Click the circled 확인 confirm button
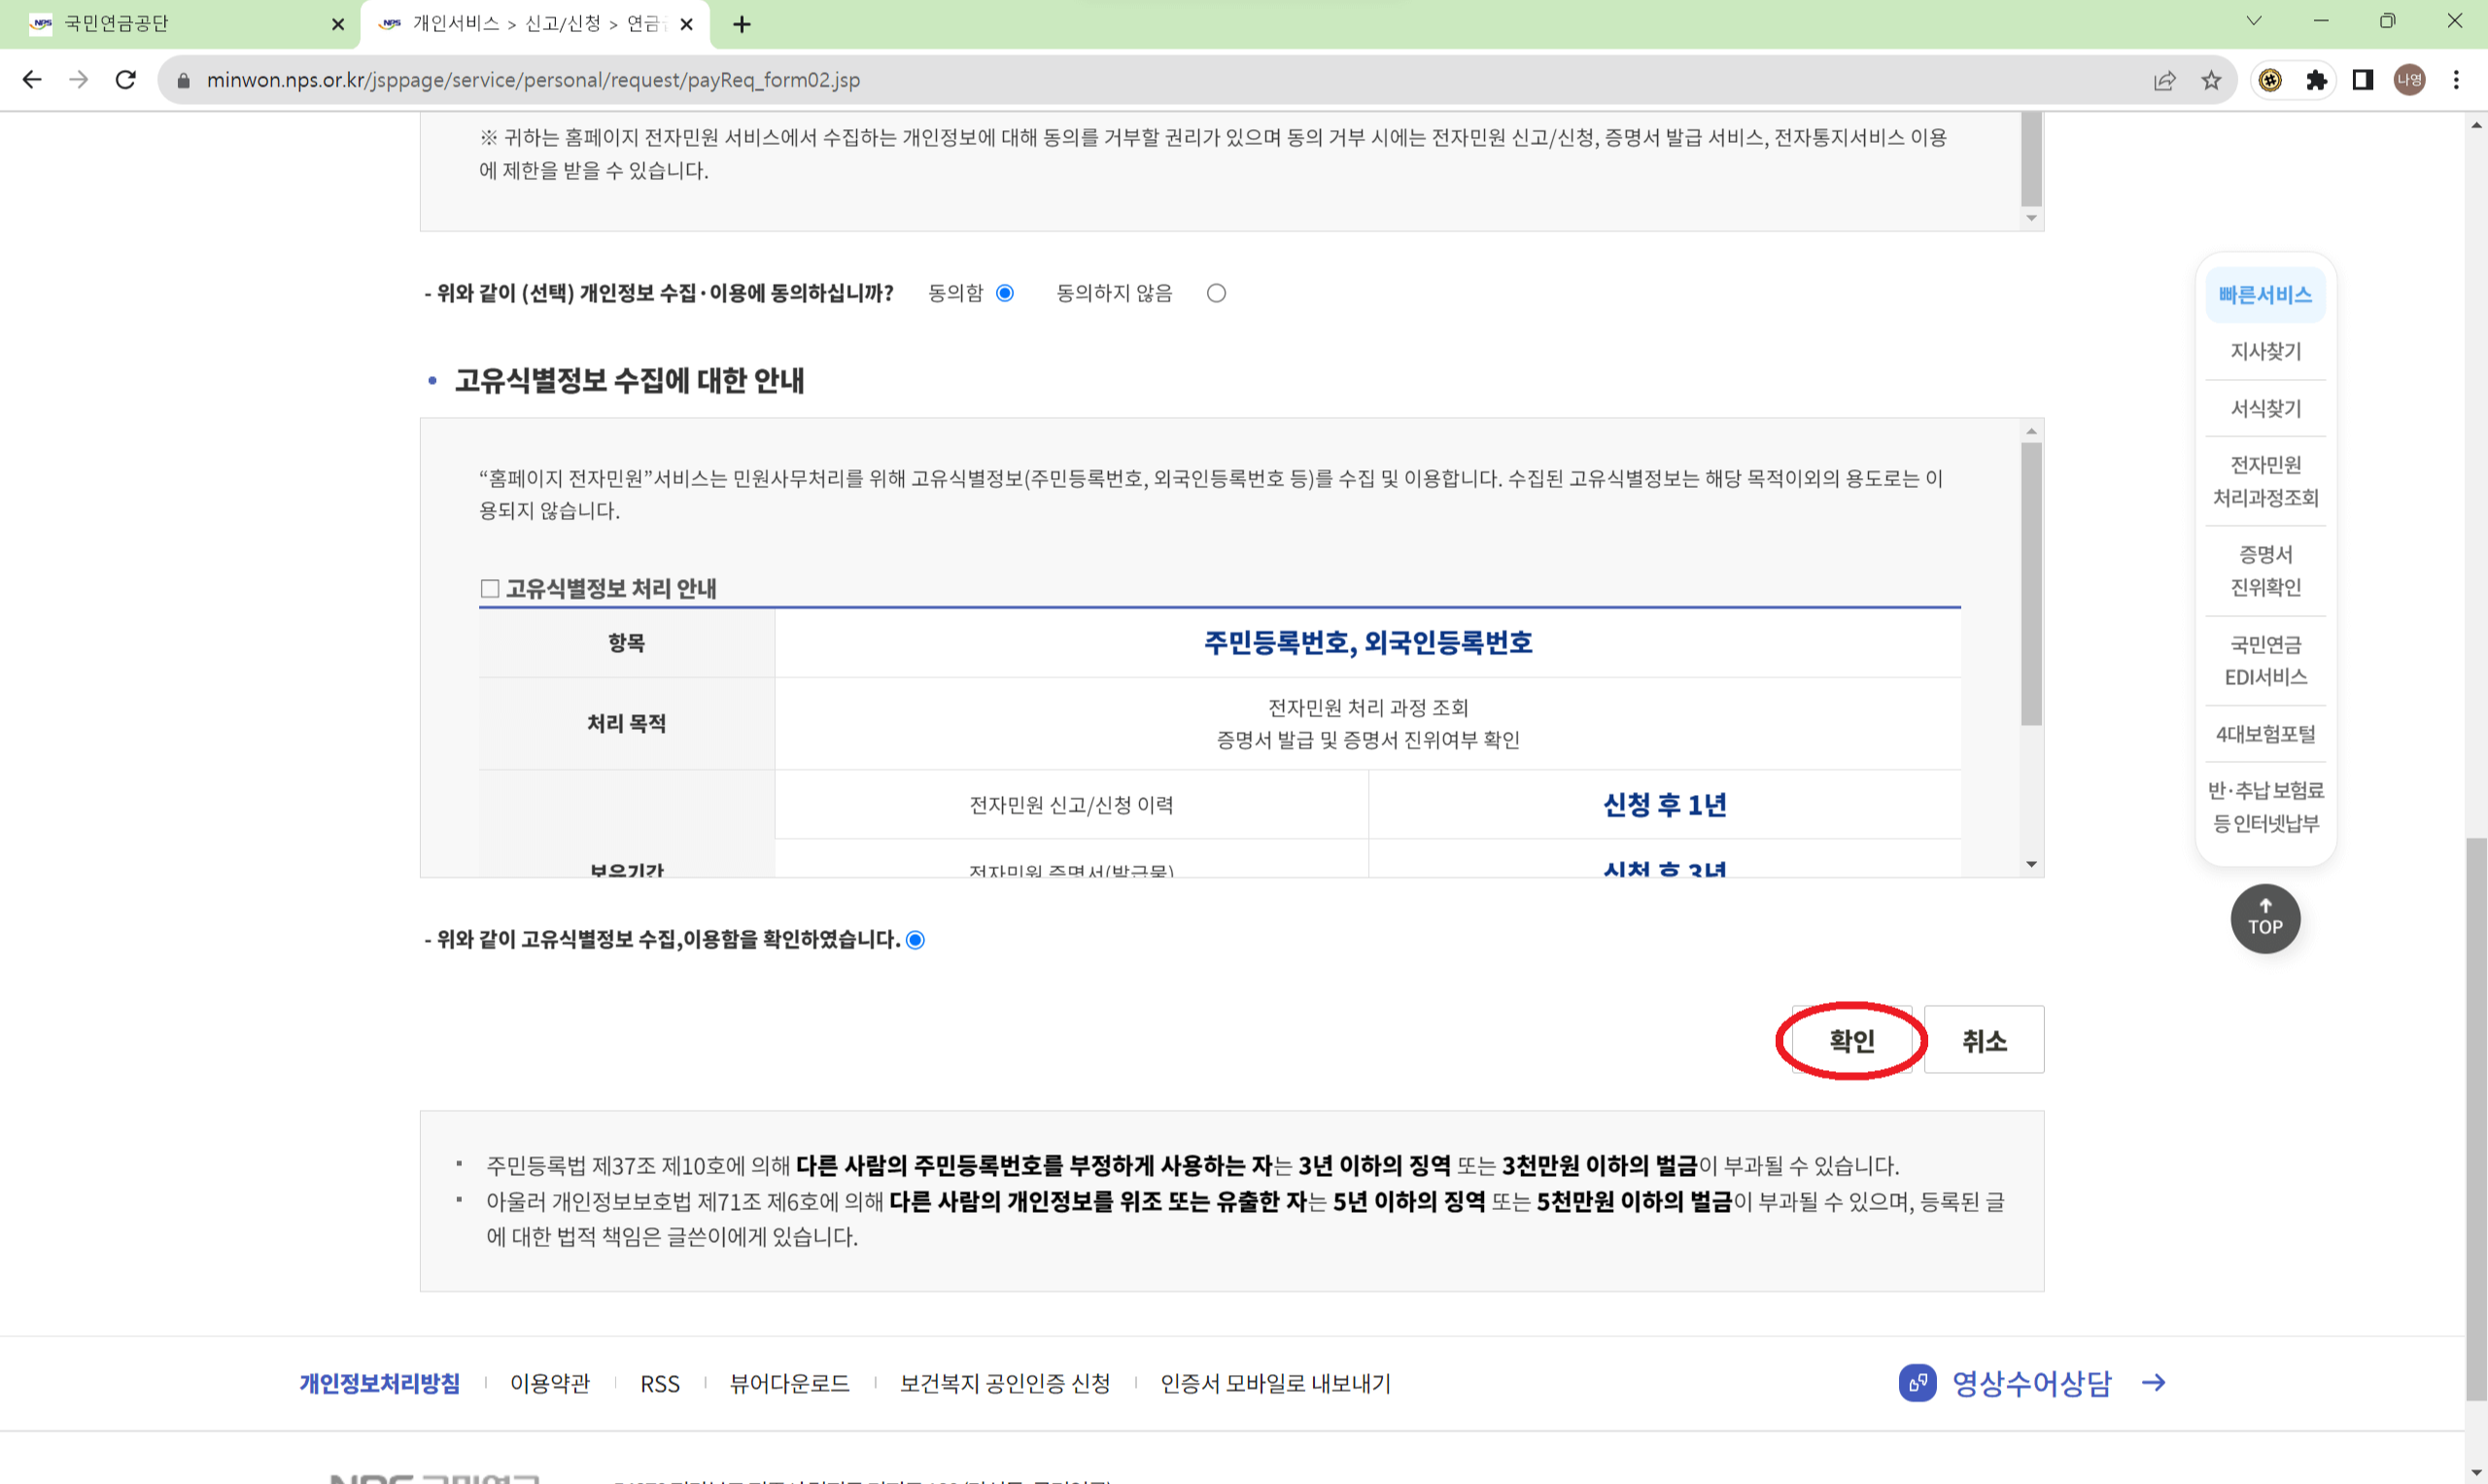This screenshot has width=2488, height=1484. (1851, 1040)
